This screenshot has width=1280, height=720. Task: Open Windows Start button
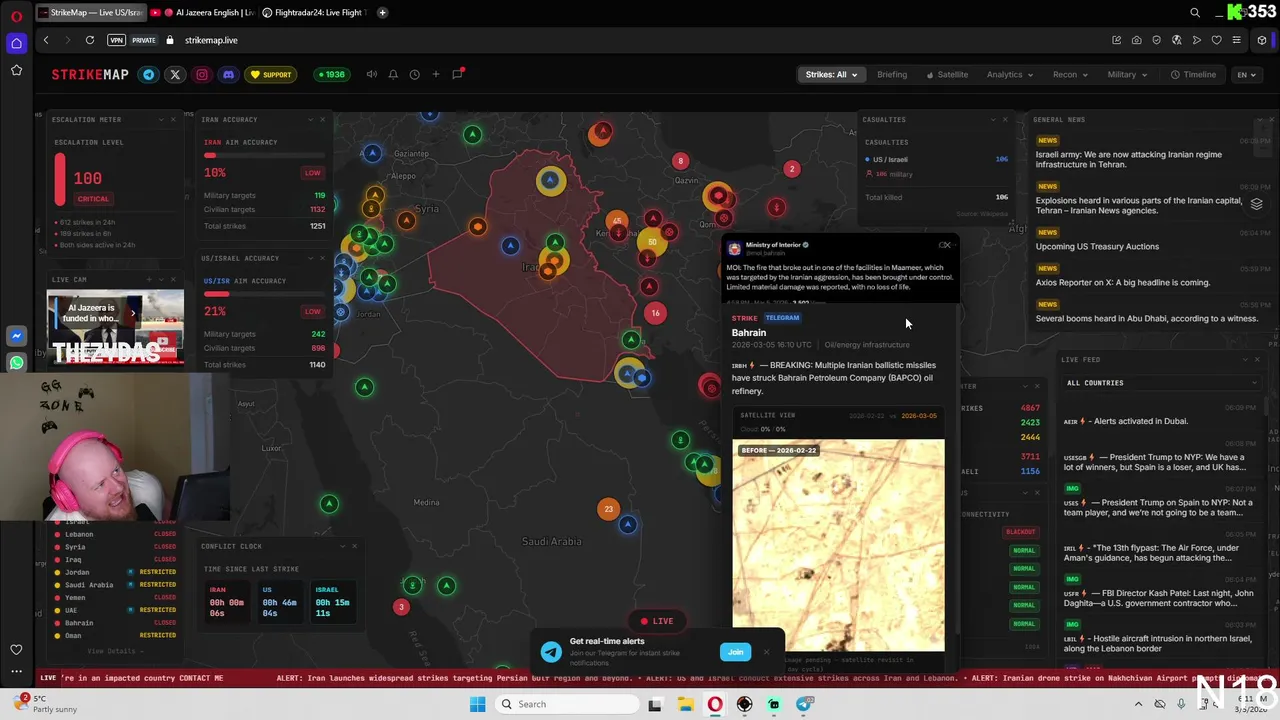tap(478, 704)
